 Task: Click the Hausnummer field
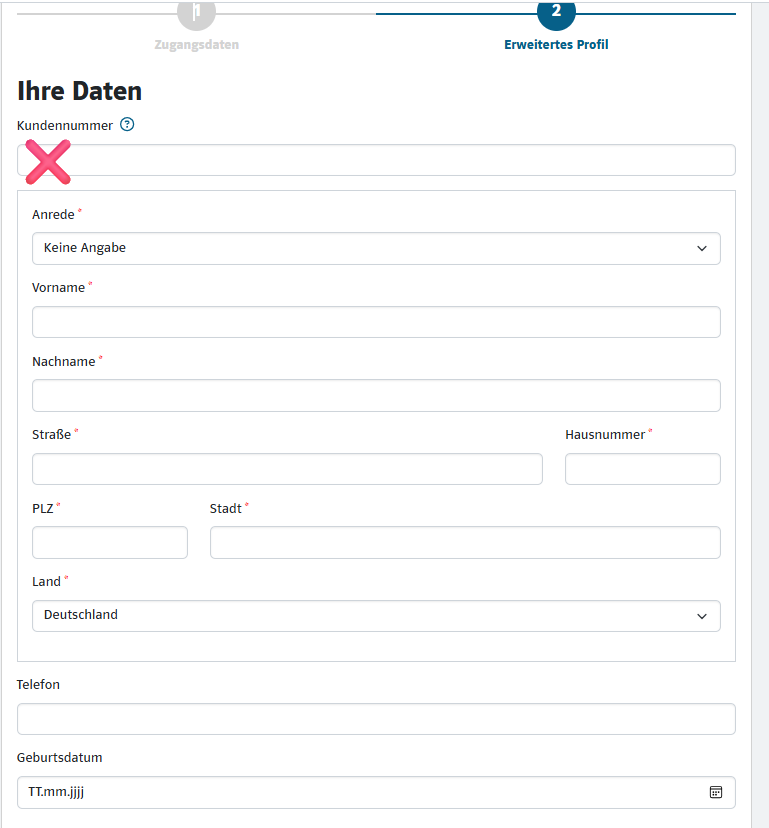[642, 469]
